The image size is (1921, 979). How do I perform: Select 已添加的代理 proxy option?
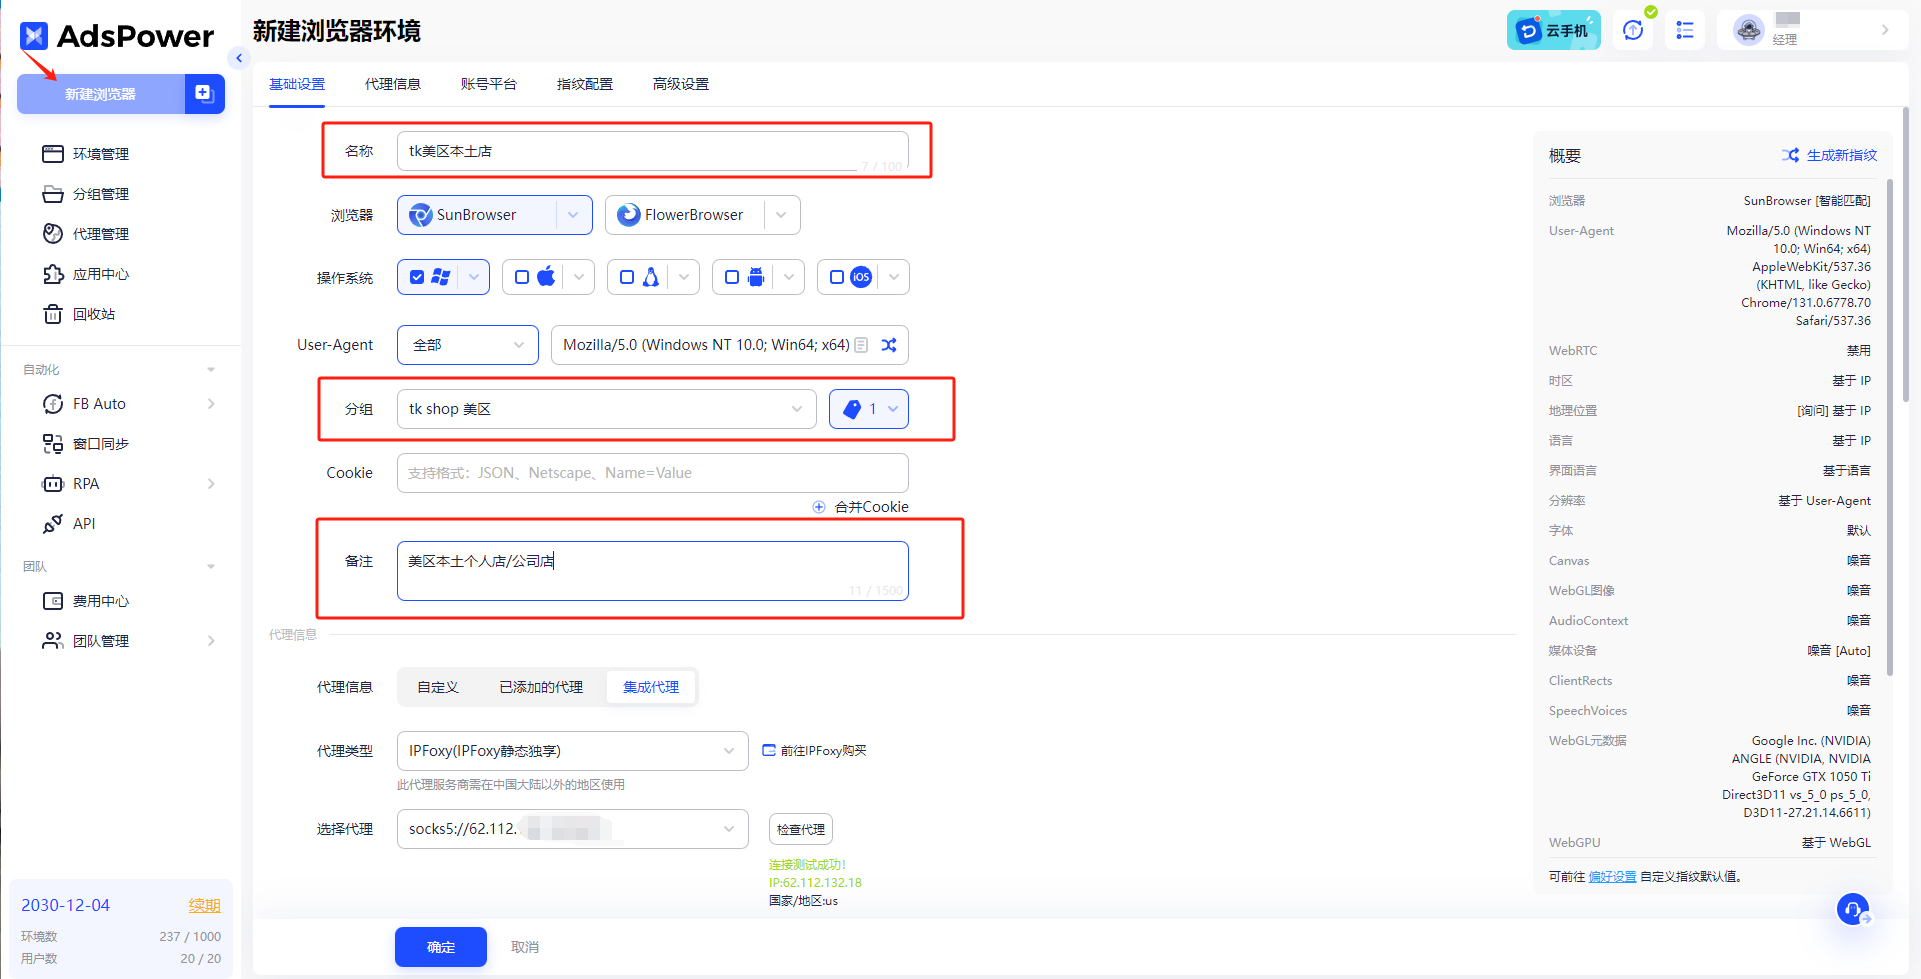coord(541,687)
